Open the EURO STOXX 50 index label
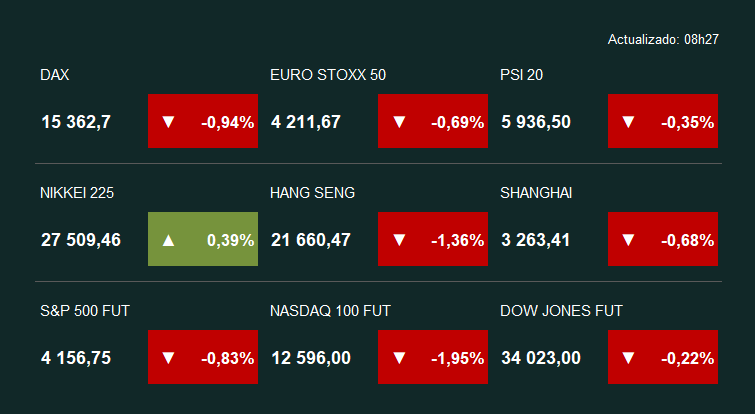The image size is (755, 414). click(x=328, y=75)
